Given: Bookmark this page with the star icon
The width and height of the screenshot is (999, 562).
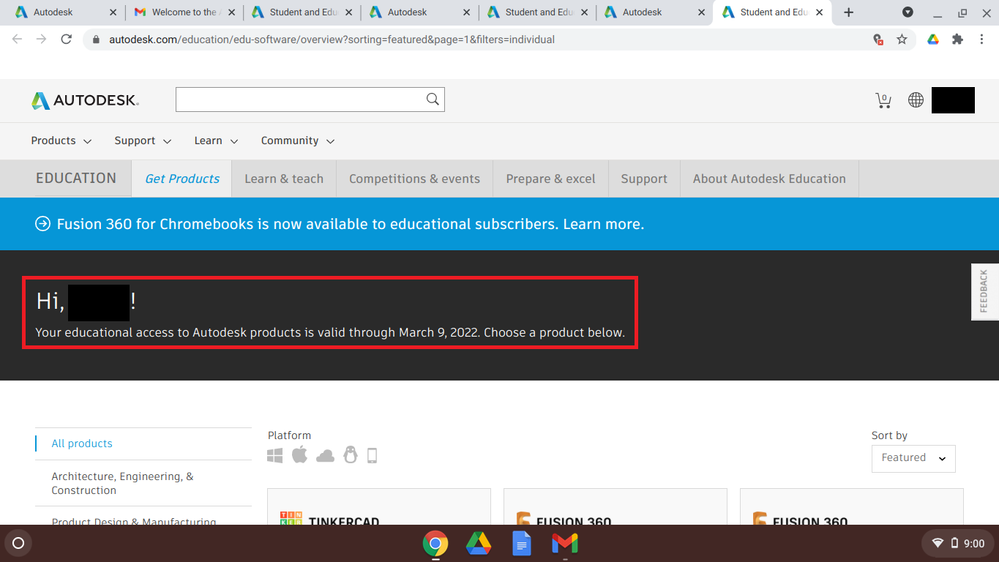Looking at the screenshot, I should 902,40.
